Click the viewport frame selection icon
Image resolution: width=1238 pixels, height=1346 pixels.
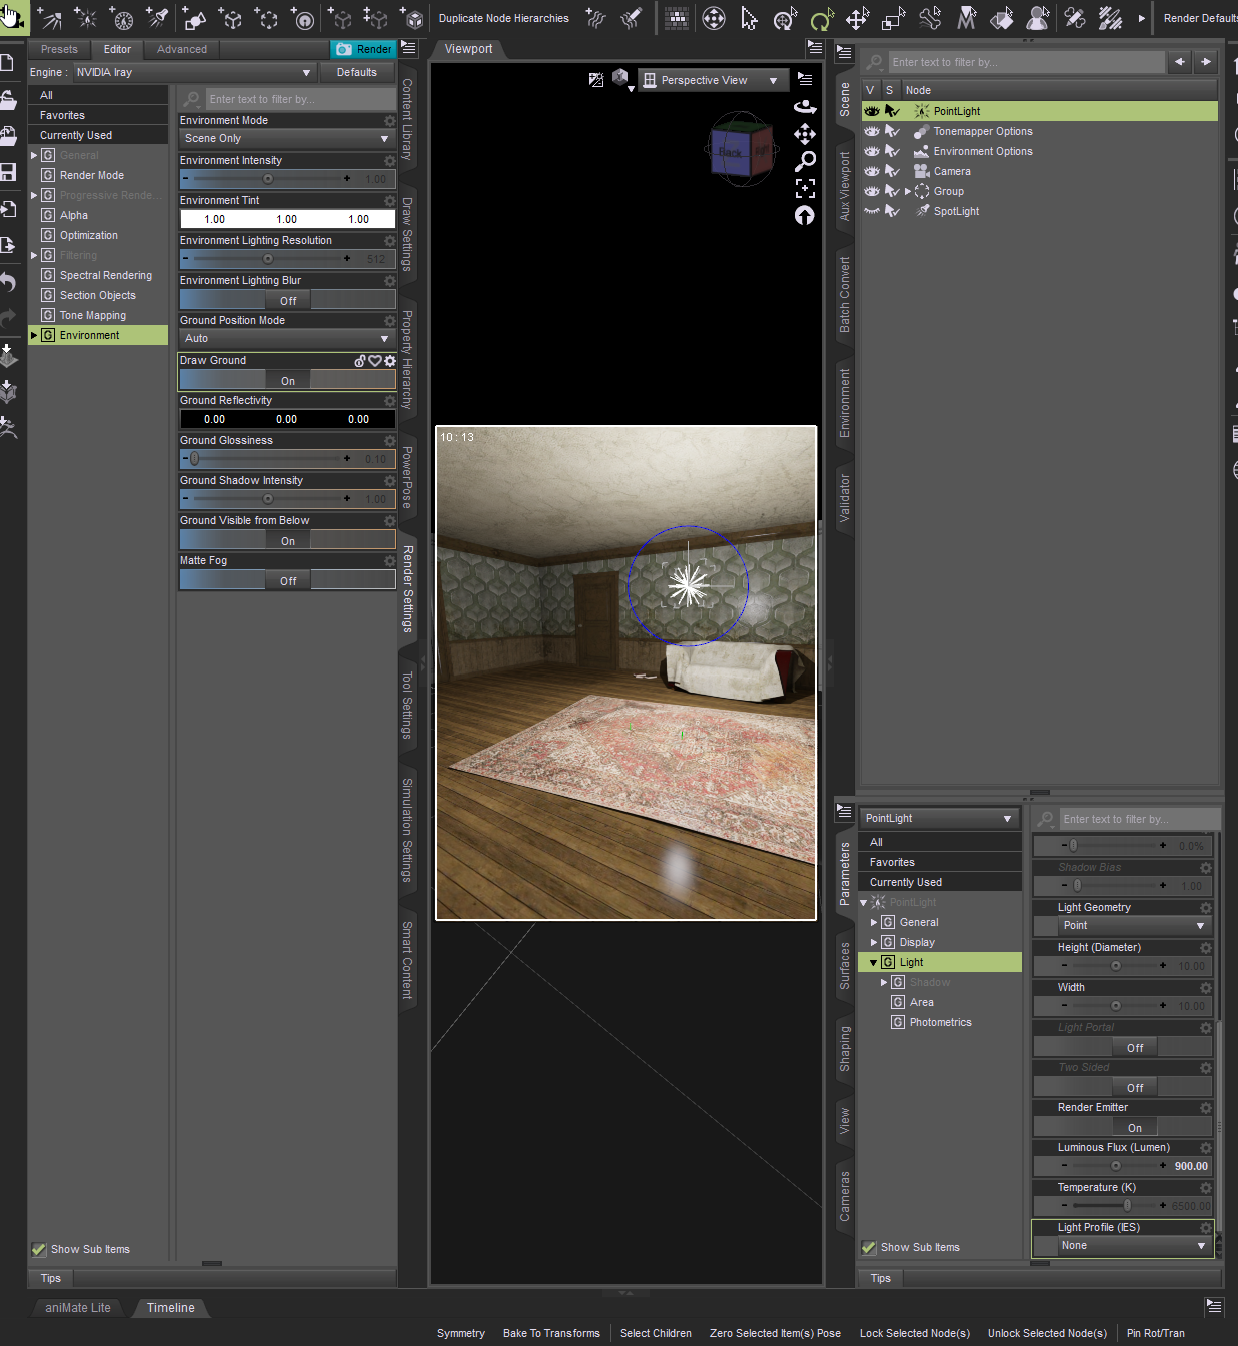click(x=805, y=188)
